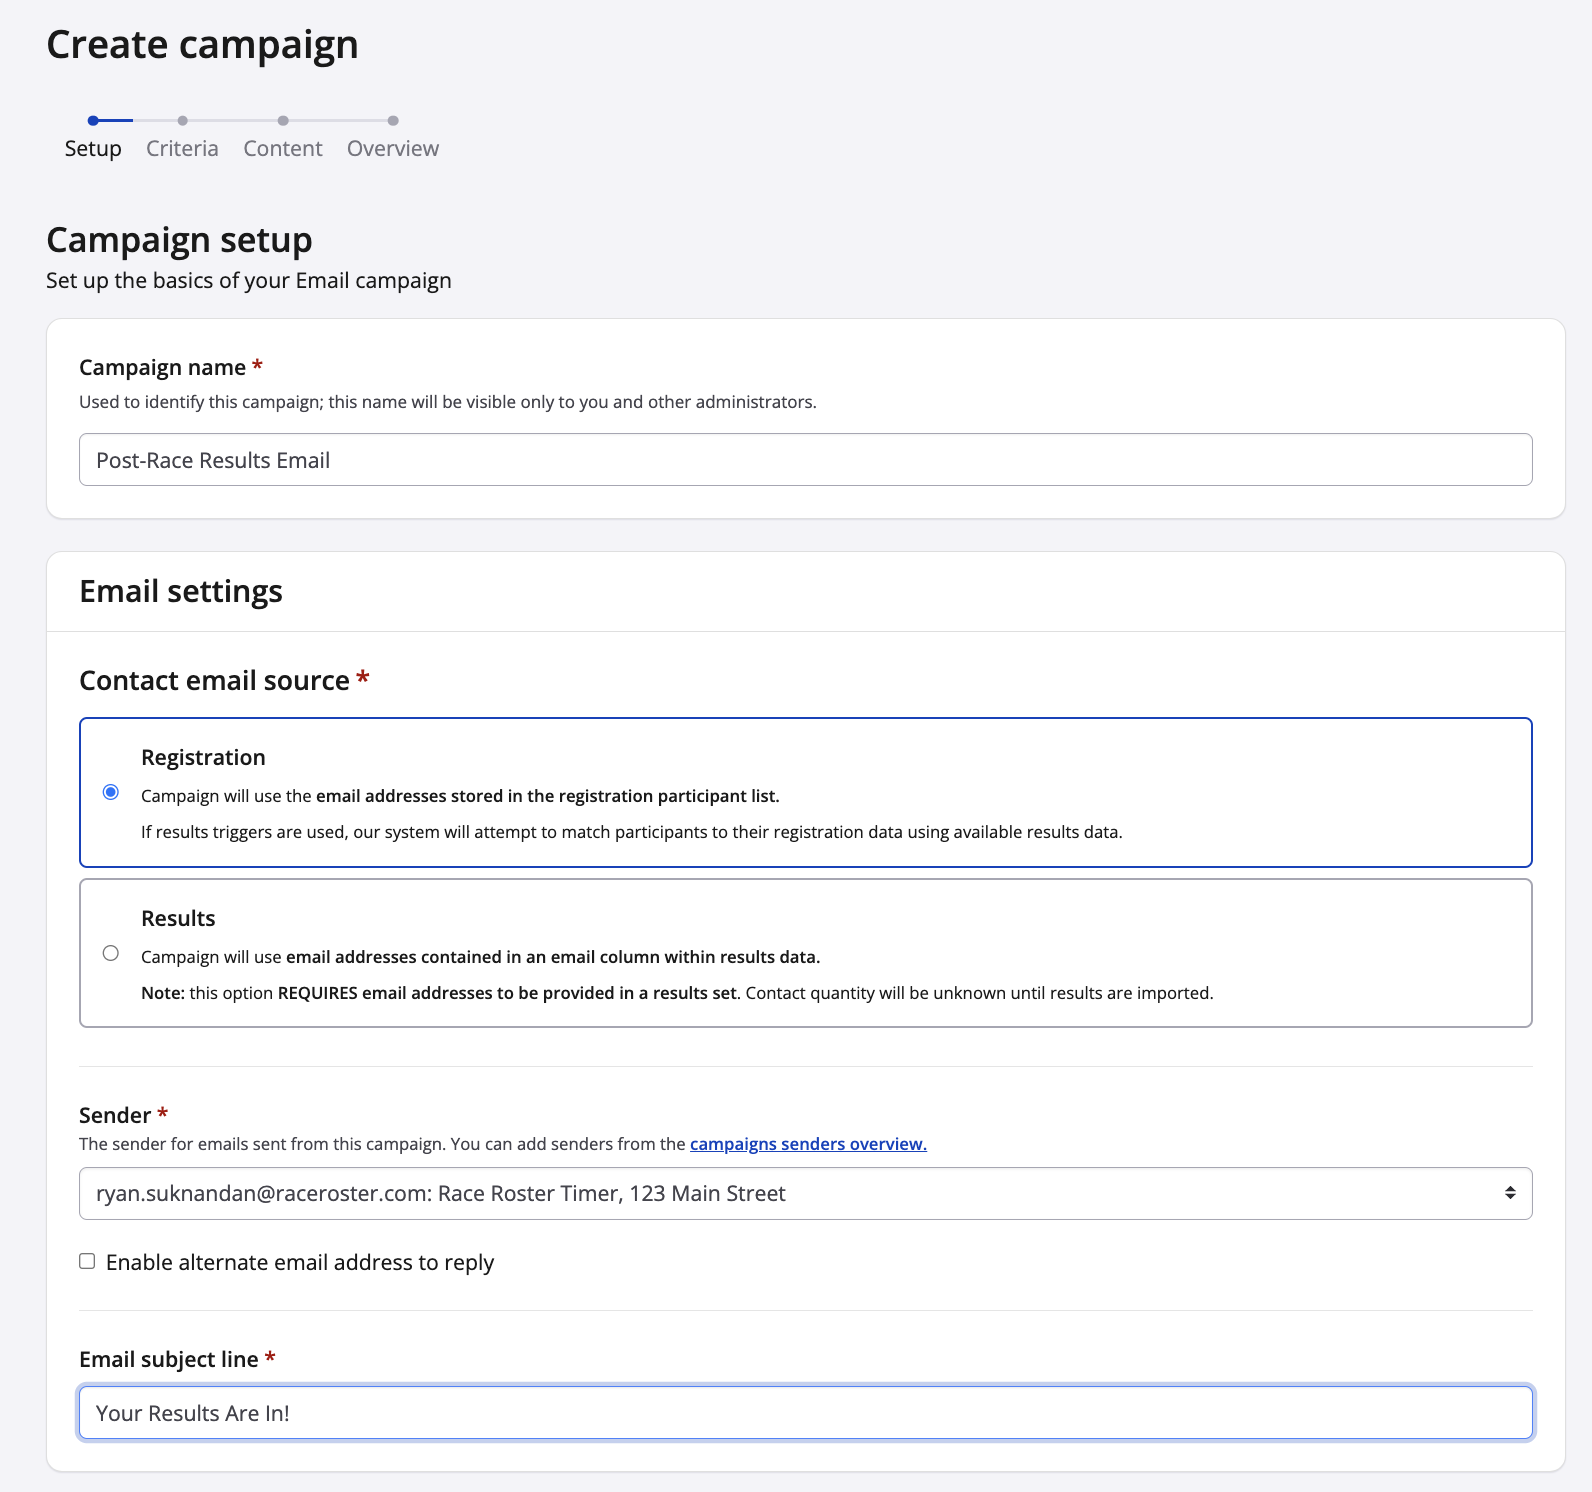This screenshot has width=1592, height=1492.
Task: Click into the Campaign name field
Action: click(x=805, y=460)
